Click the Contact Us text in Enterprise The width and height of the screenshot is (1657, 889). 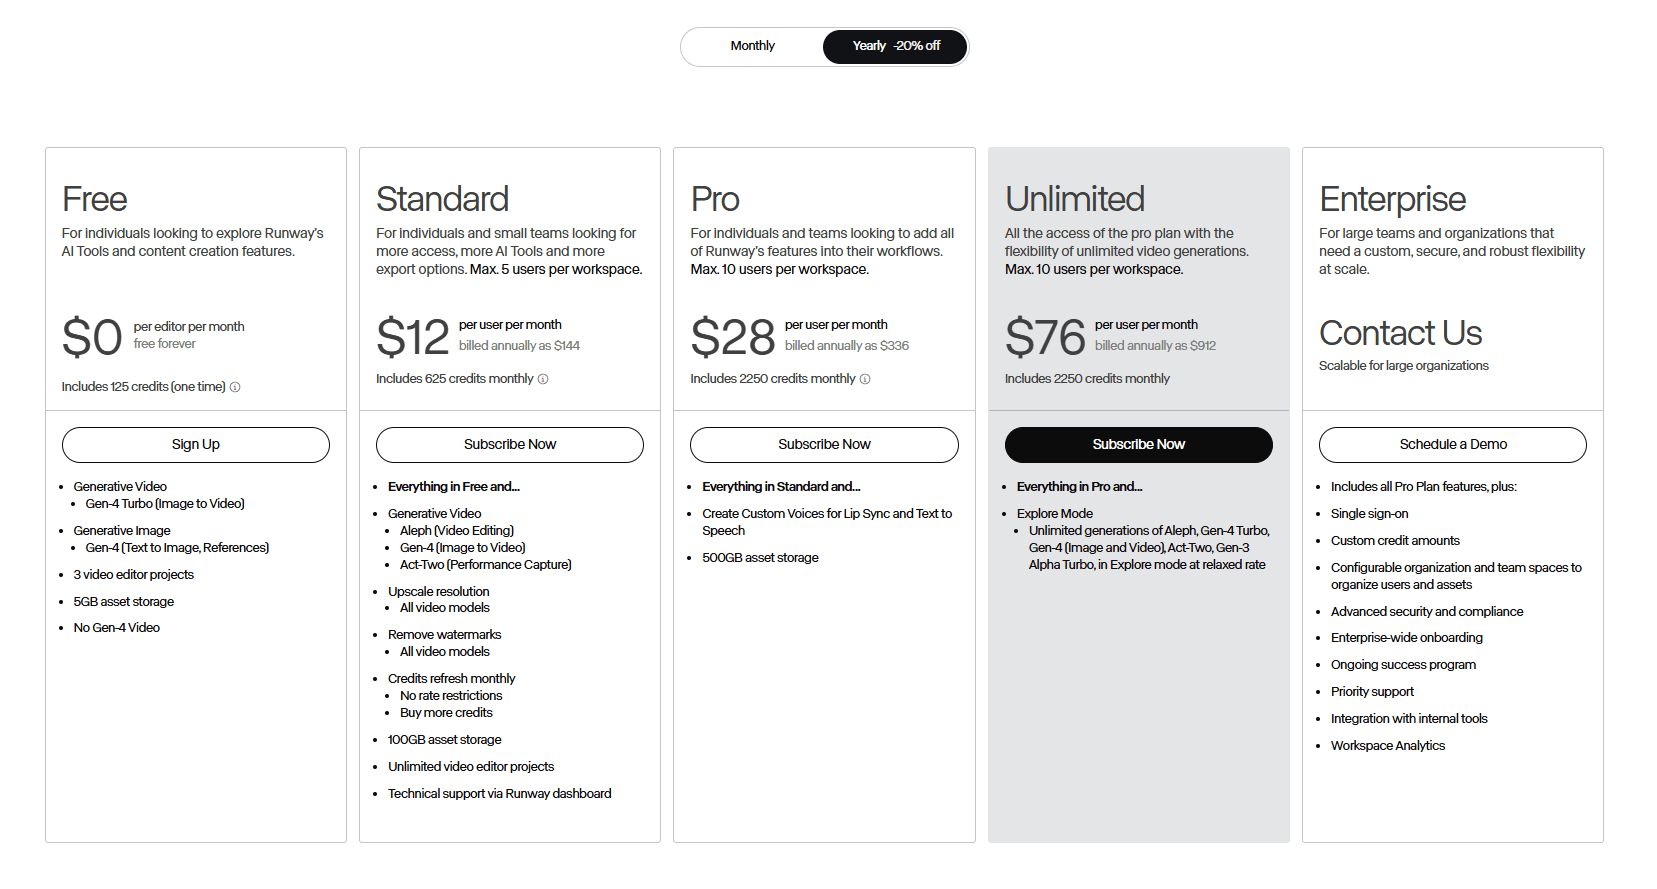(x=1400, y=333)
